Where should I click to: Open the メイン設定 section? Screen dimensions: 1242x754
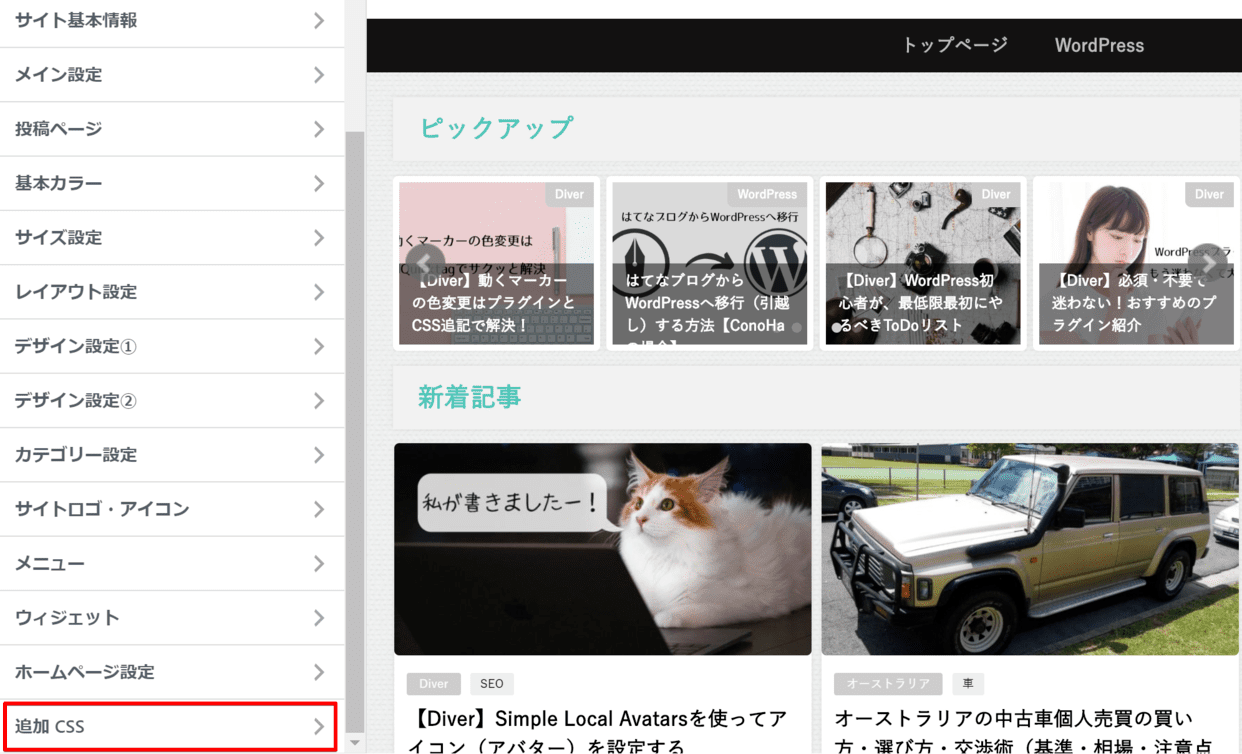(170, 75)
